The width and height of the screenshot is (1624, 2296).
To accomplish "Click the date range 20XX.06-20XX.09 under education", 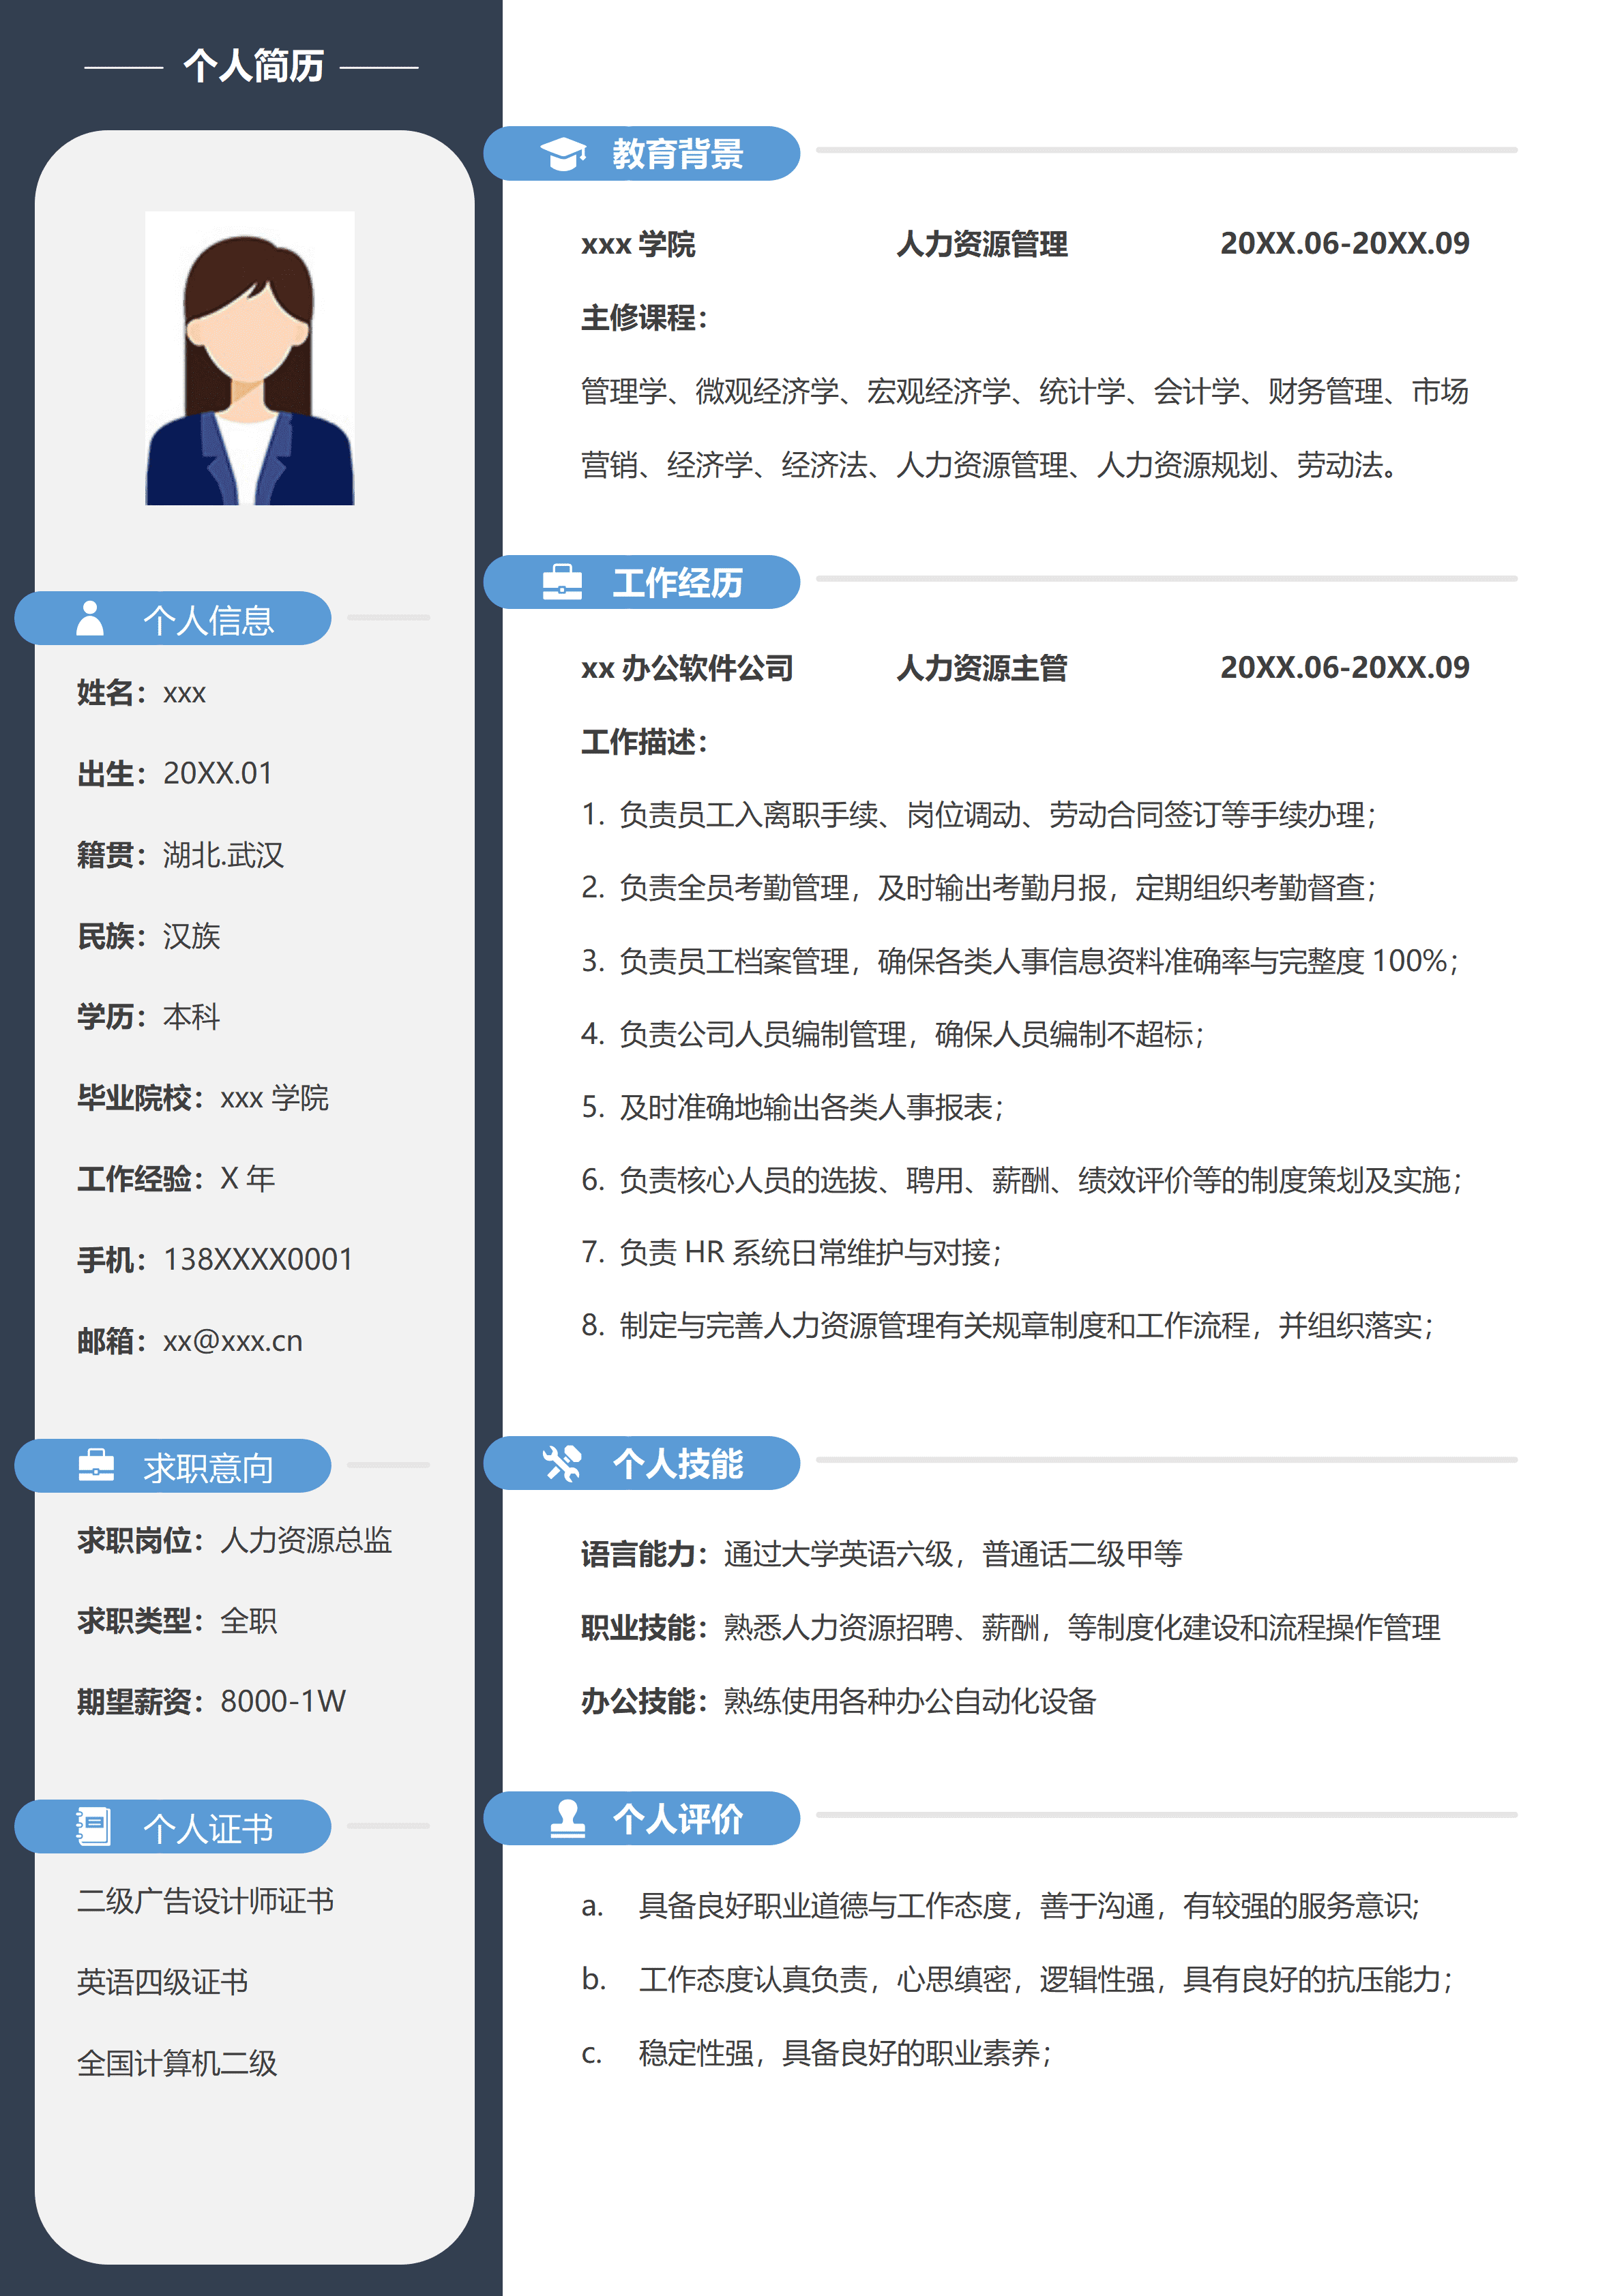I will [x=1345, y=245].
